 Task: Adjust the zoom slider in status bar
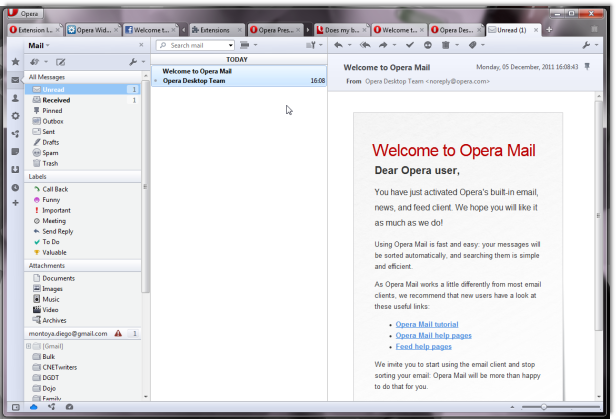click(x=544, y=407)
